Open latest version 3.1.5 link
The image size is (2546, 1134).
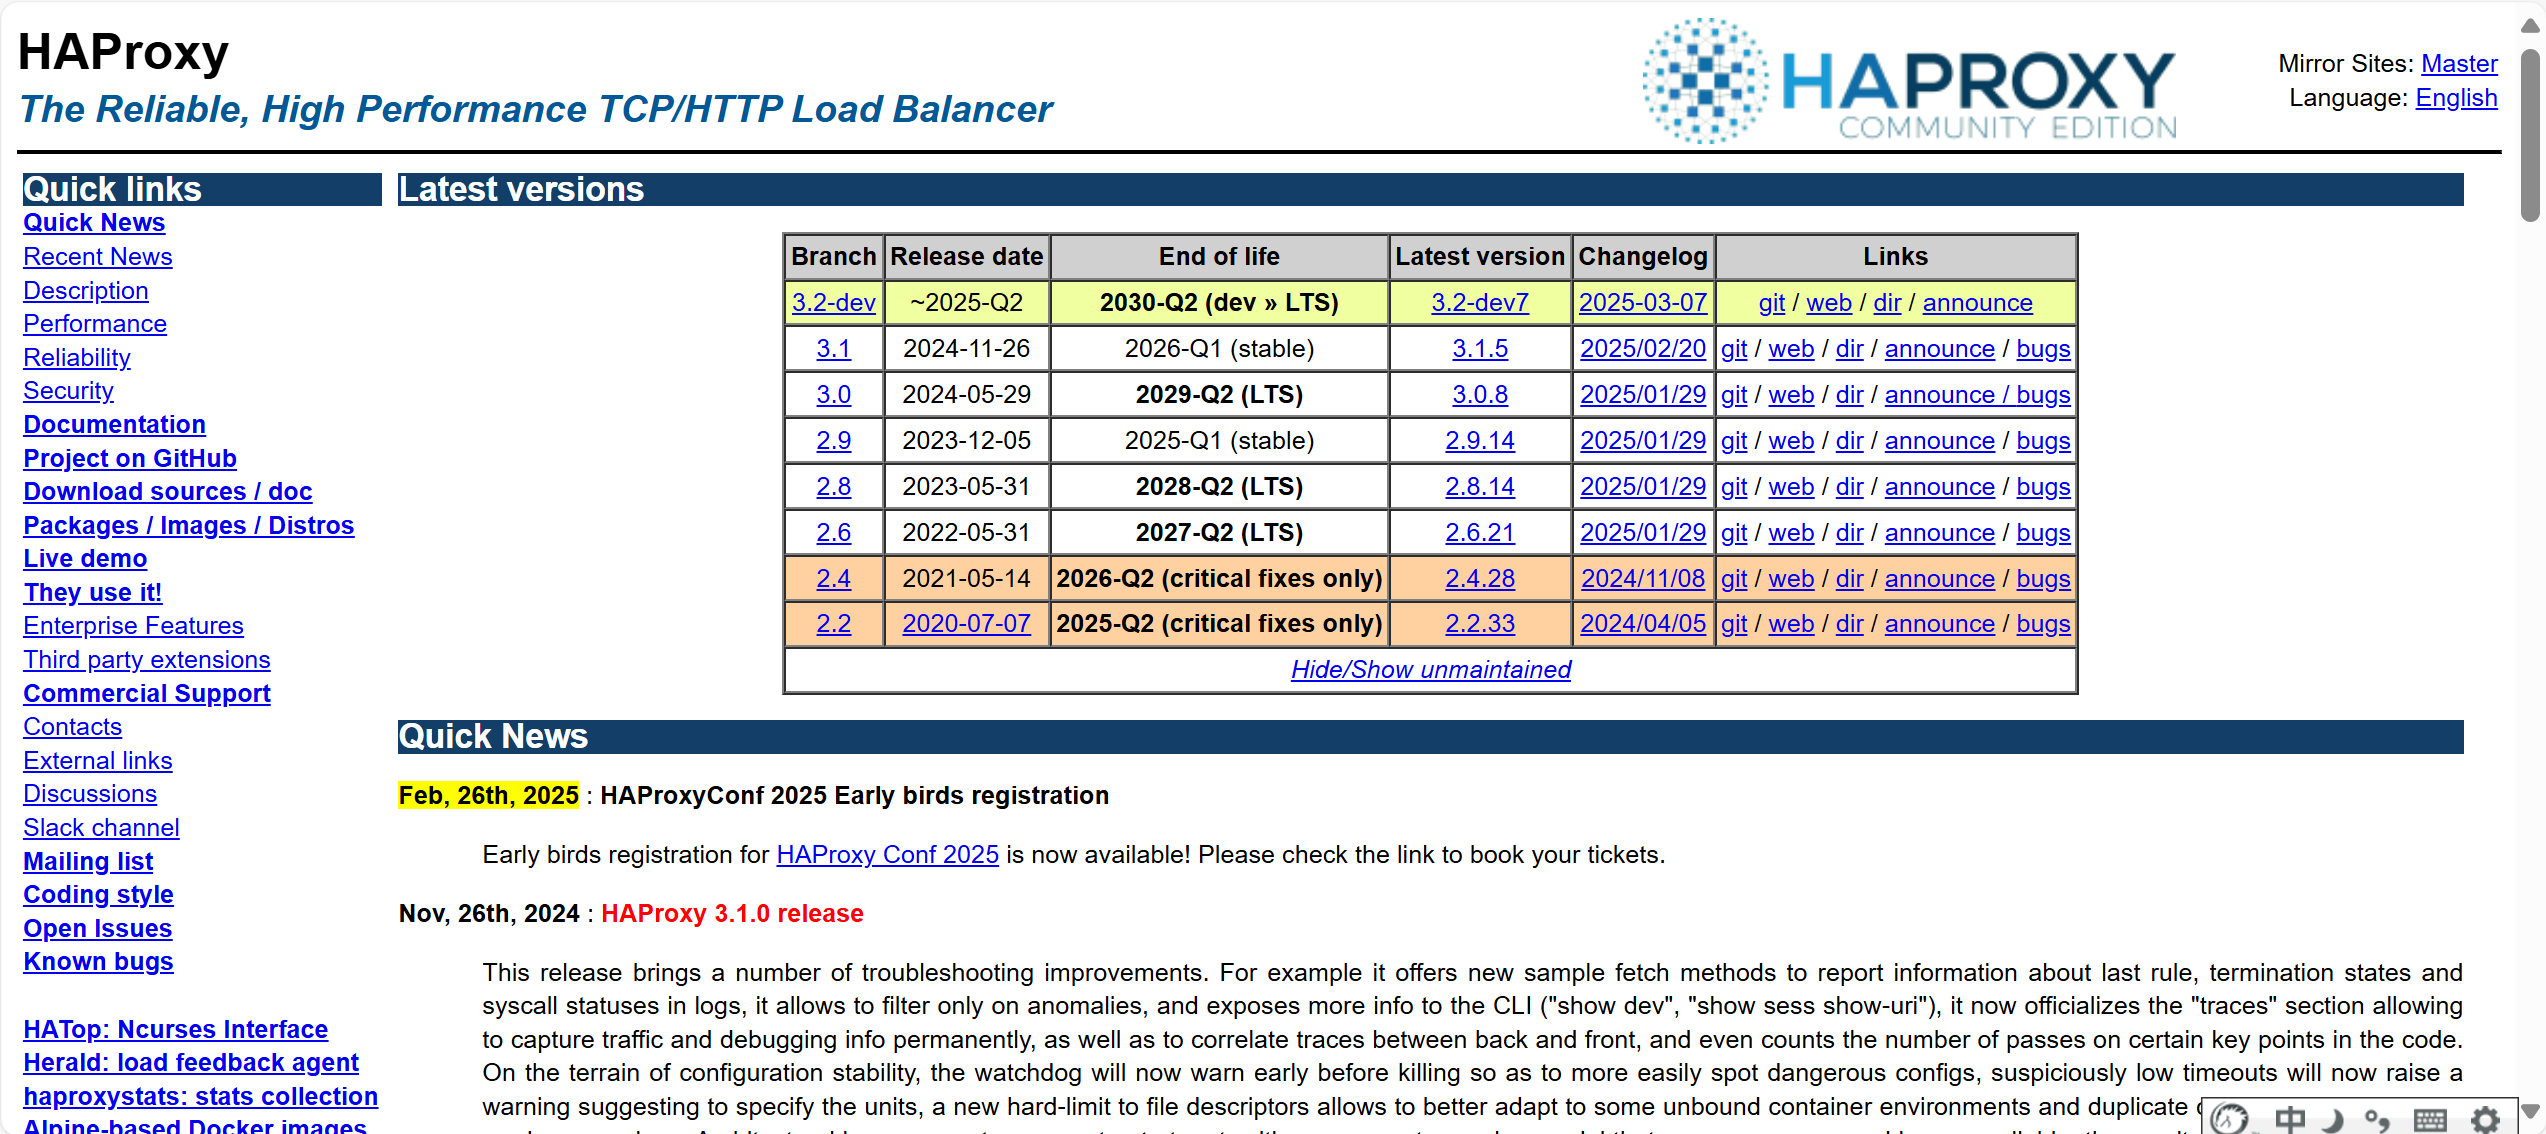1480,349
